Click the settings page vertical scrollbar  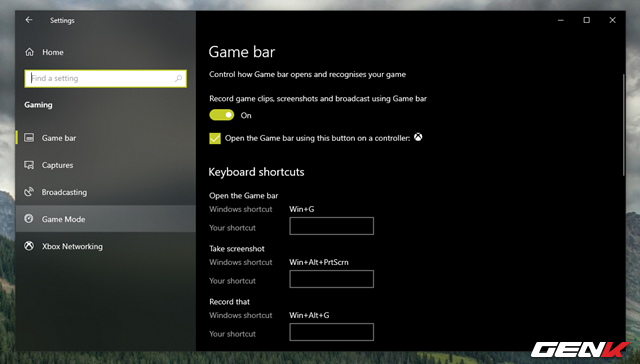[x=623, y=124]
